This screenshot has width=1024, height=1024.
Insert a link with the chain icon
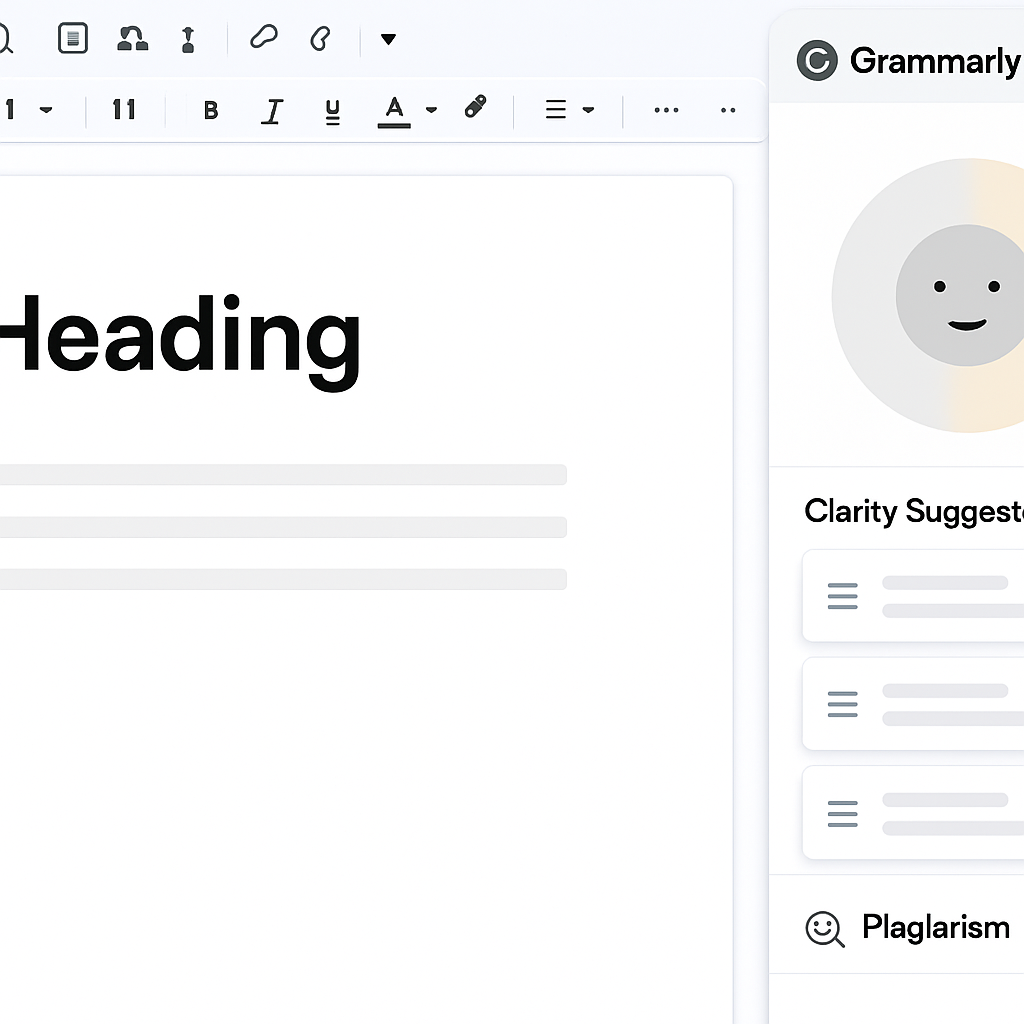click(264, 37)
